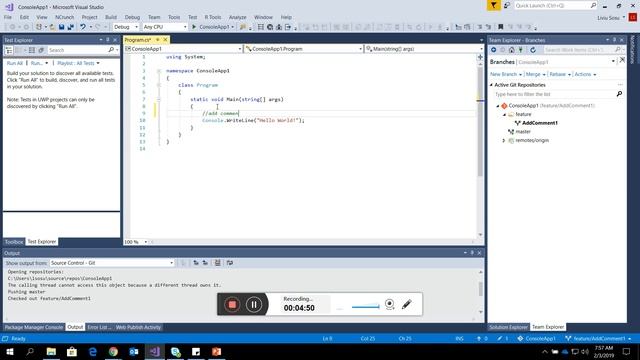
Task: Stop the screen recording
Action: tap(232, 304)
